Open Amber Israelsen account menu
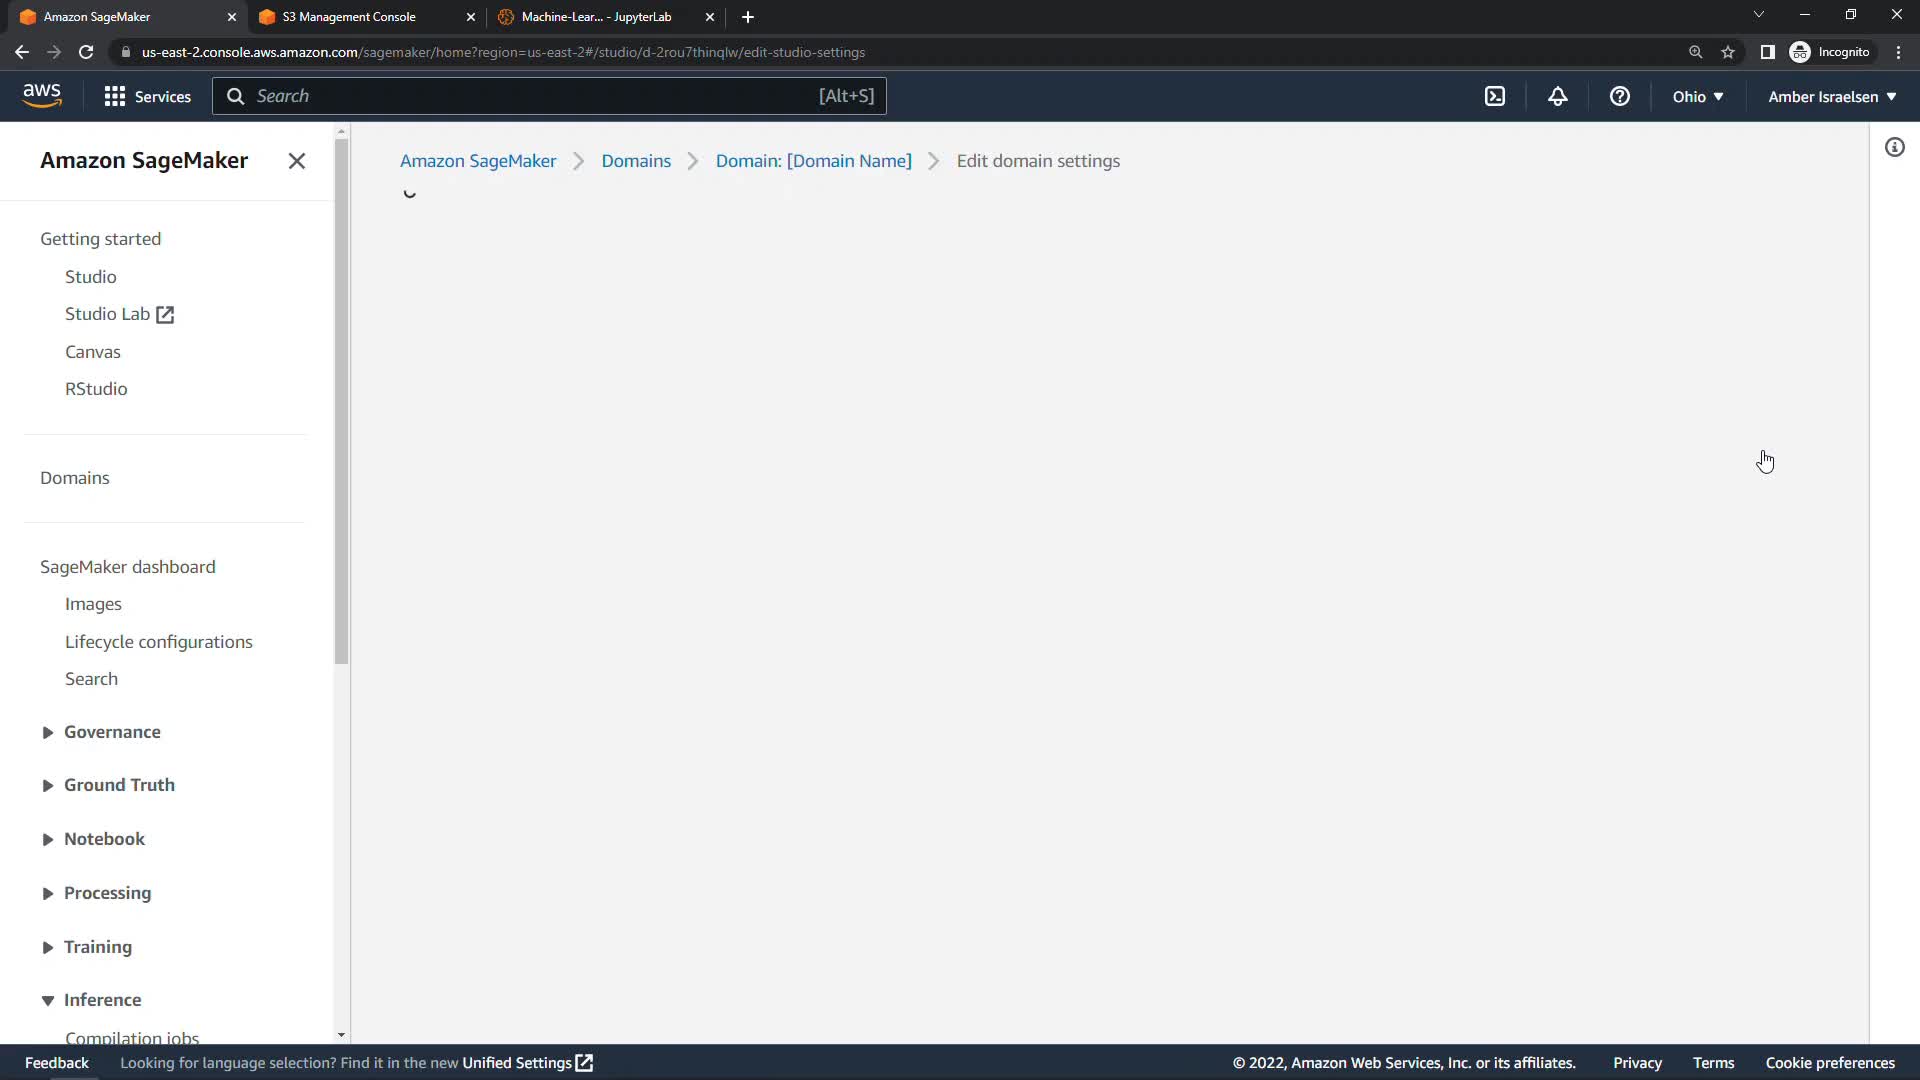 coord(1831,97)
